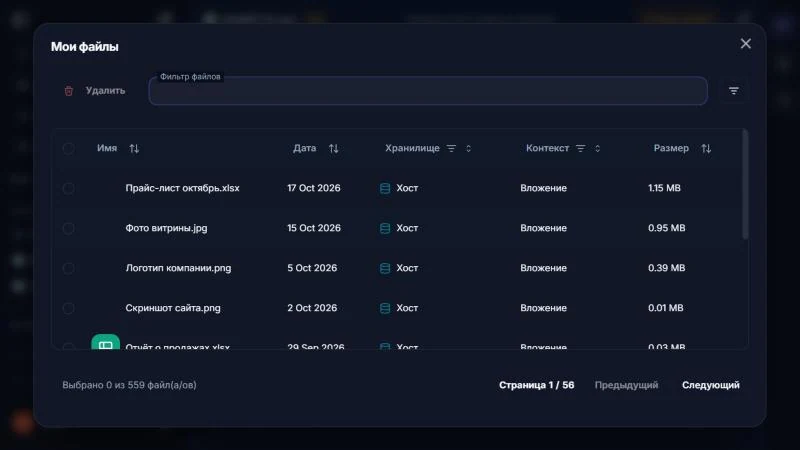
Task: Click the size value 0.01 MB
Action: pyautogui.click(x=665, y=308)
